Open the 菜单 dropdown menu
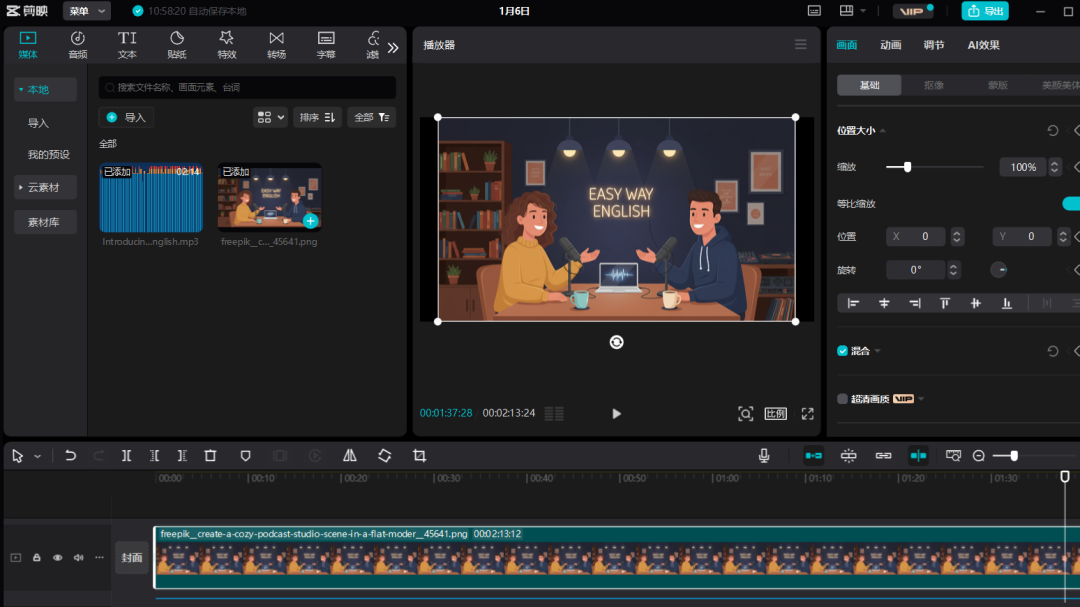Viewport: 1080px width, 607px height. pyautogui.click(x=87, y=11)
